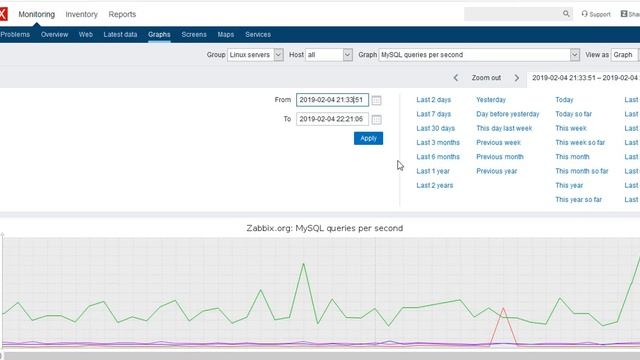Switch to the Web tab
The height and width of the screenshot is (360, 640).
(x=86, y=35)
